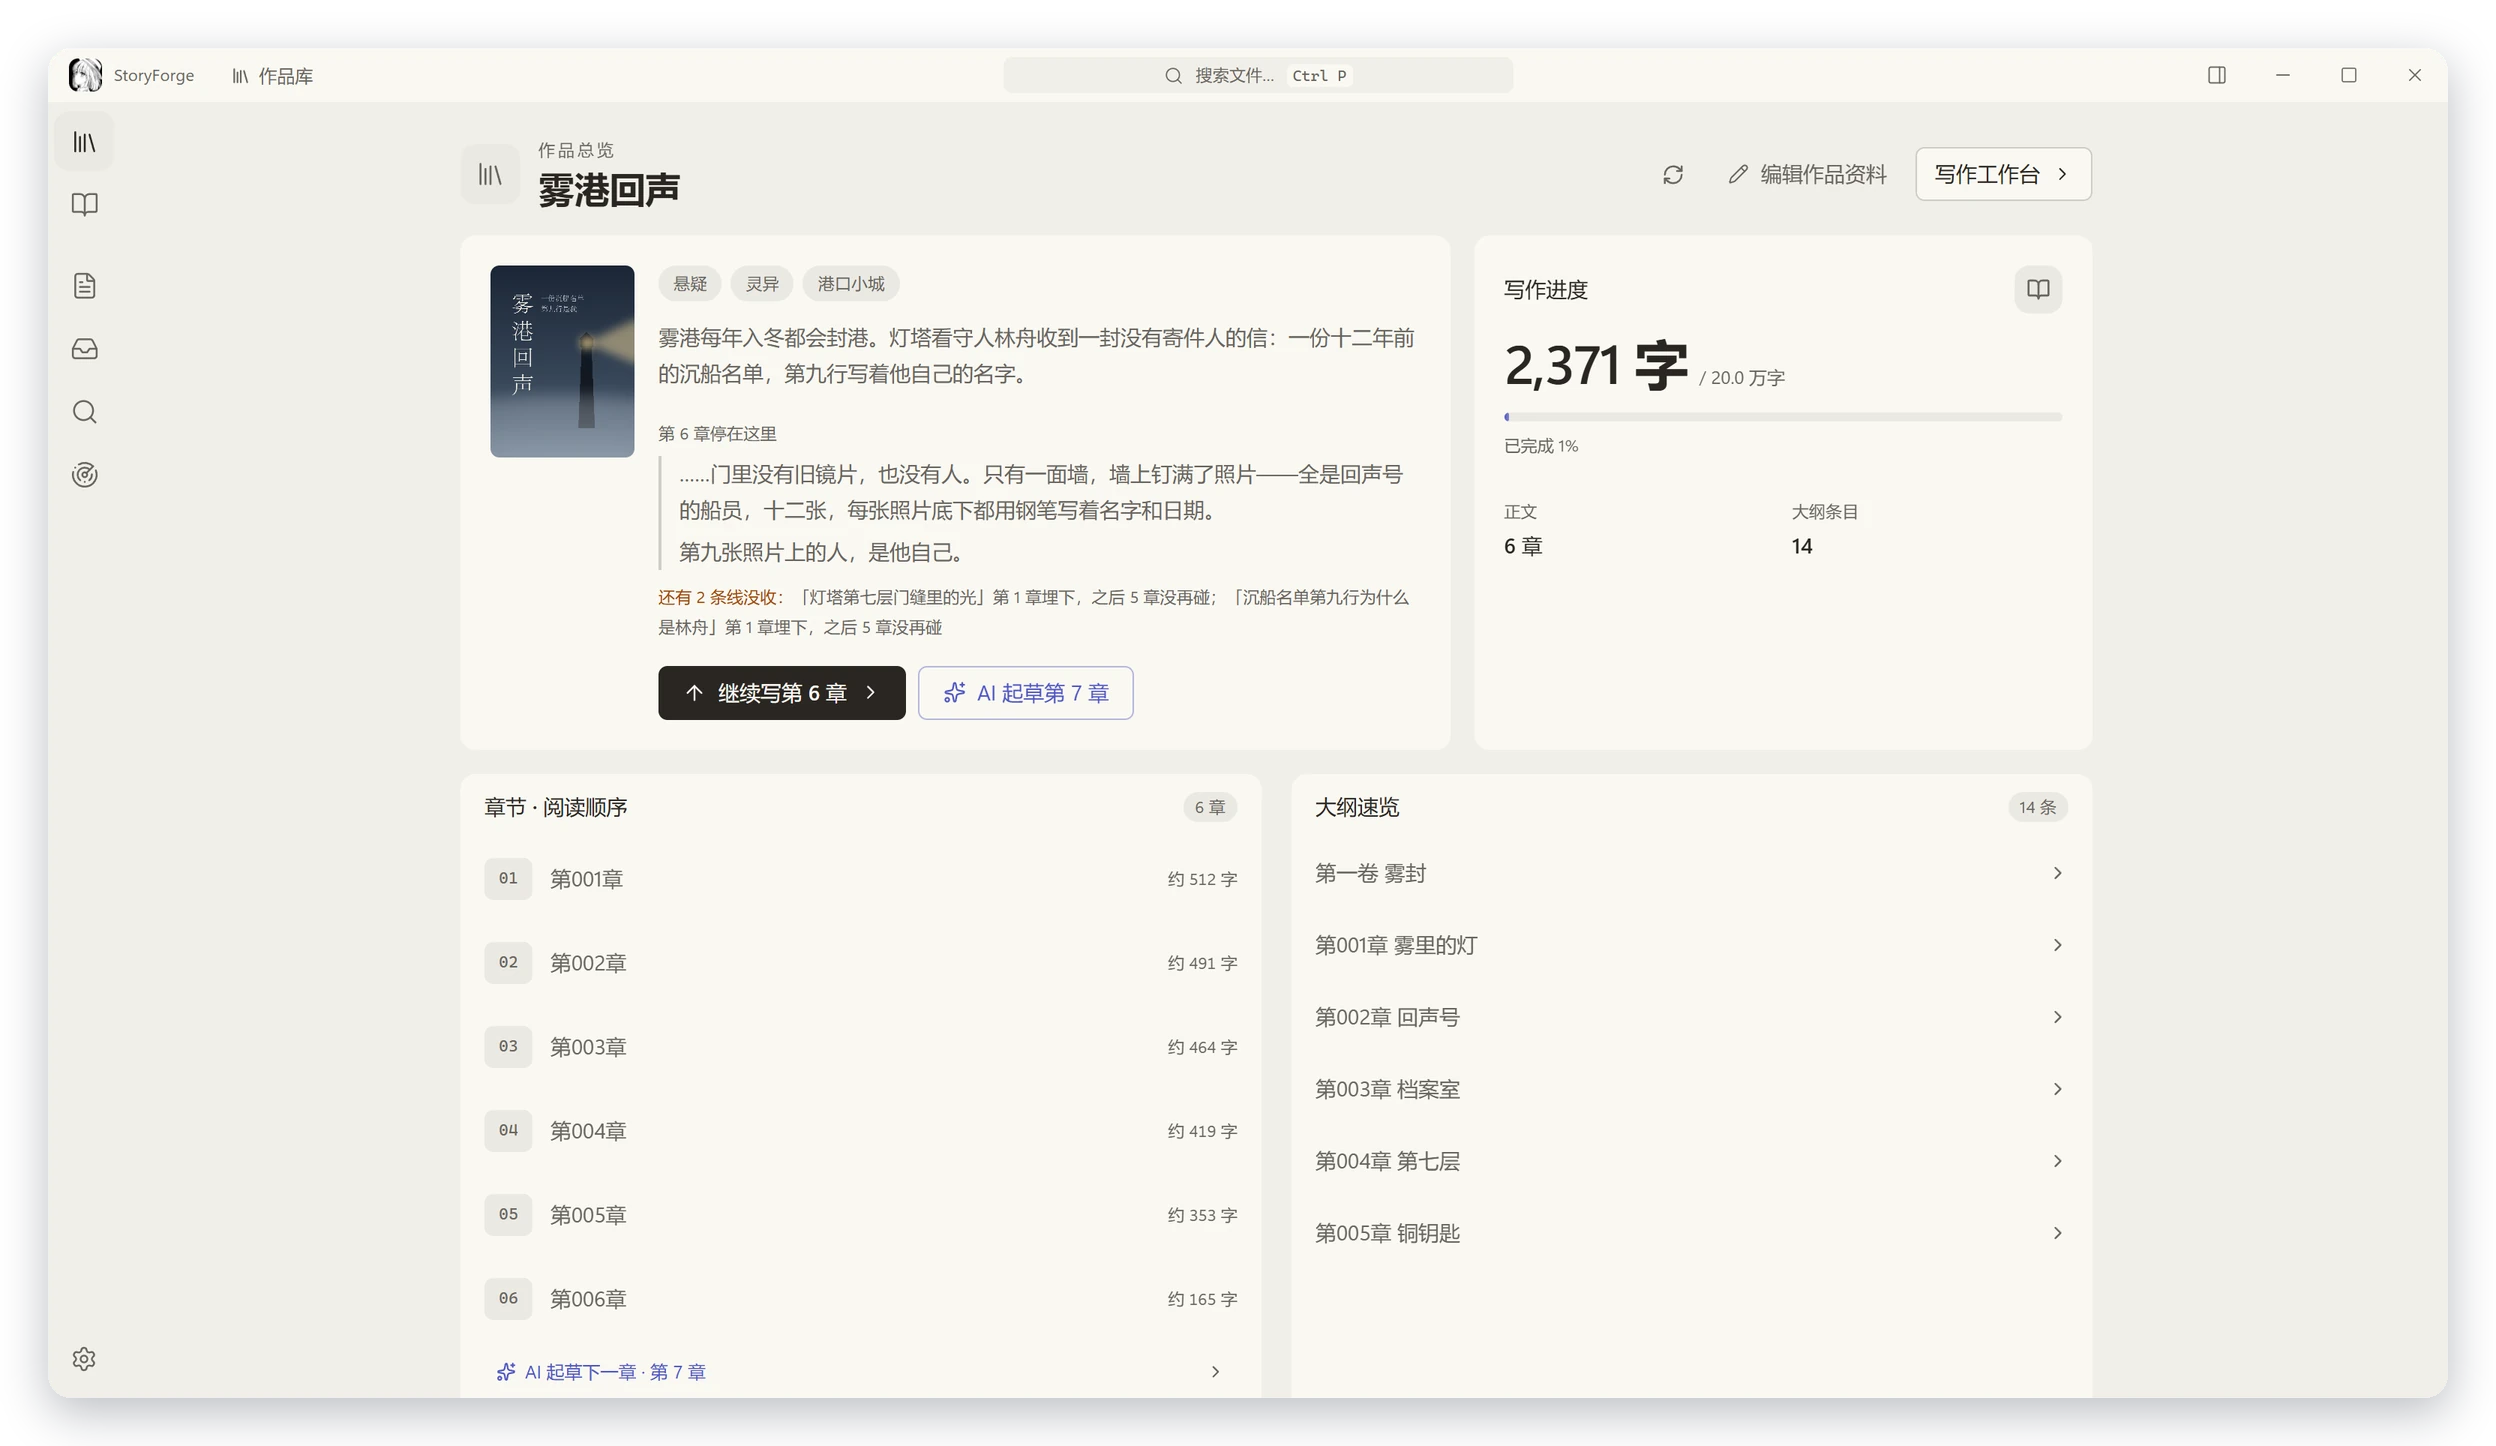Image resolution: width=2496 pixels, height=1446 pixels.
Task: Open the book reading icon in sidebar
Action: pos(84,205)
